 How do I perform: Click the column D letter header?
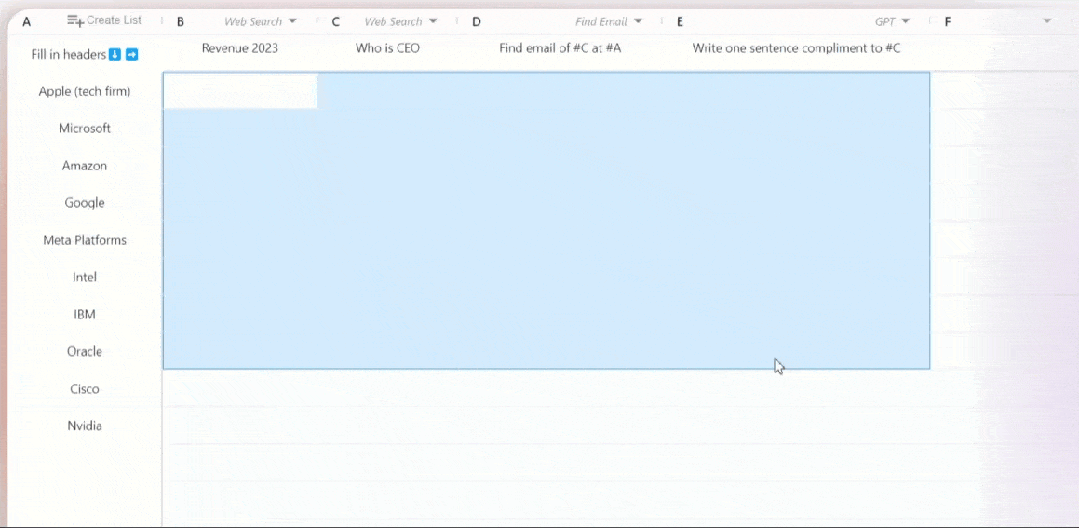click(x=476, y=22)
